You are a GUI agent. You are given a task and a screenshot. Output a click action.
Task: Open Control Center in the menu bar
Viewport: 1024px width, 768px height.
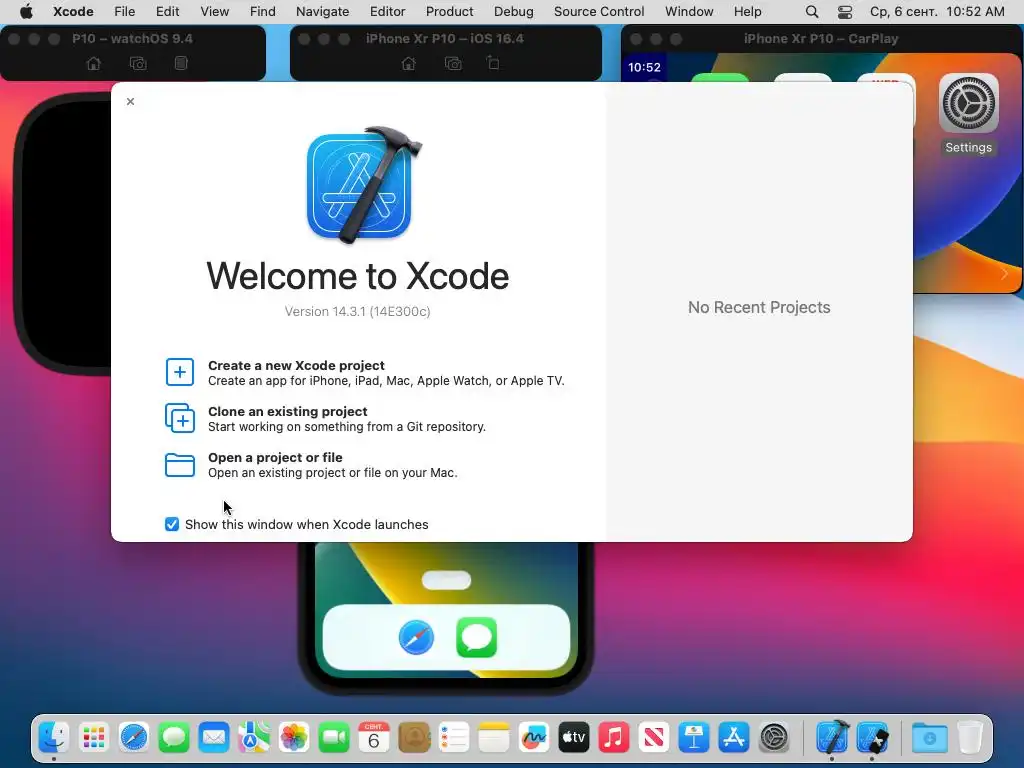click(844, 12)
